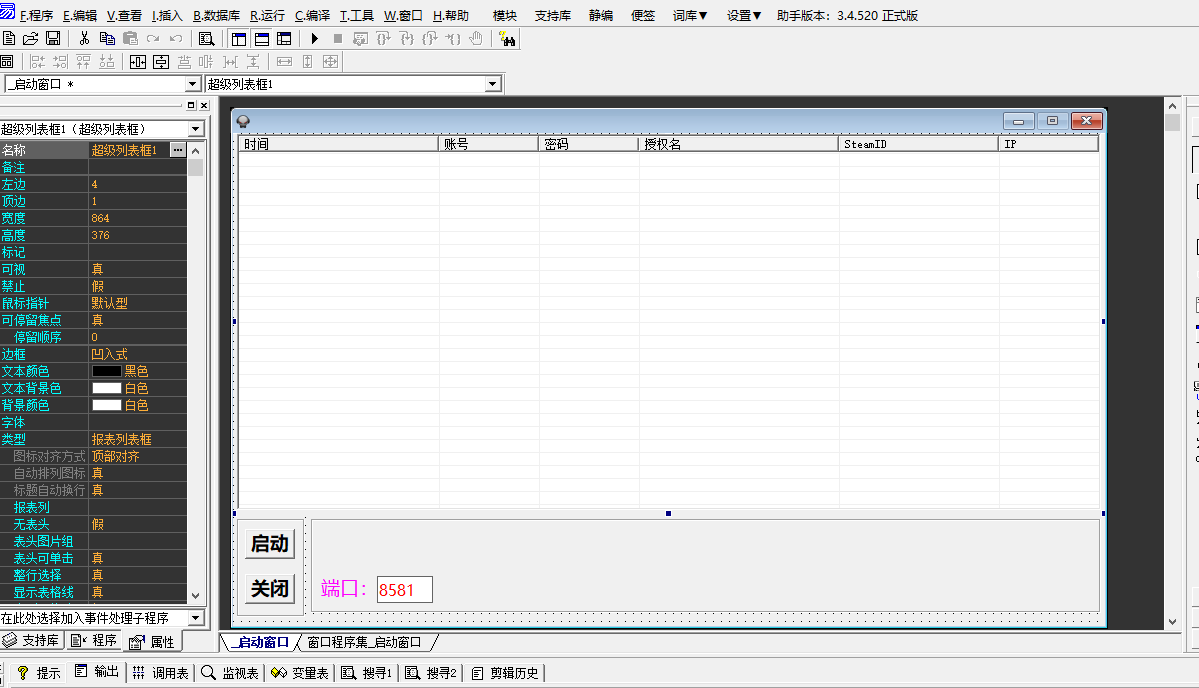Run the program with the play icon
1199x688 pixels.
pyautogui.click(x=314, y=38)
